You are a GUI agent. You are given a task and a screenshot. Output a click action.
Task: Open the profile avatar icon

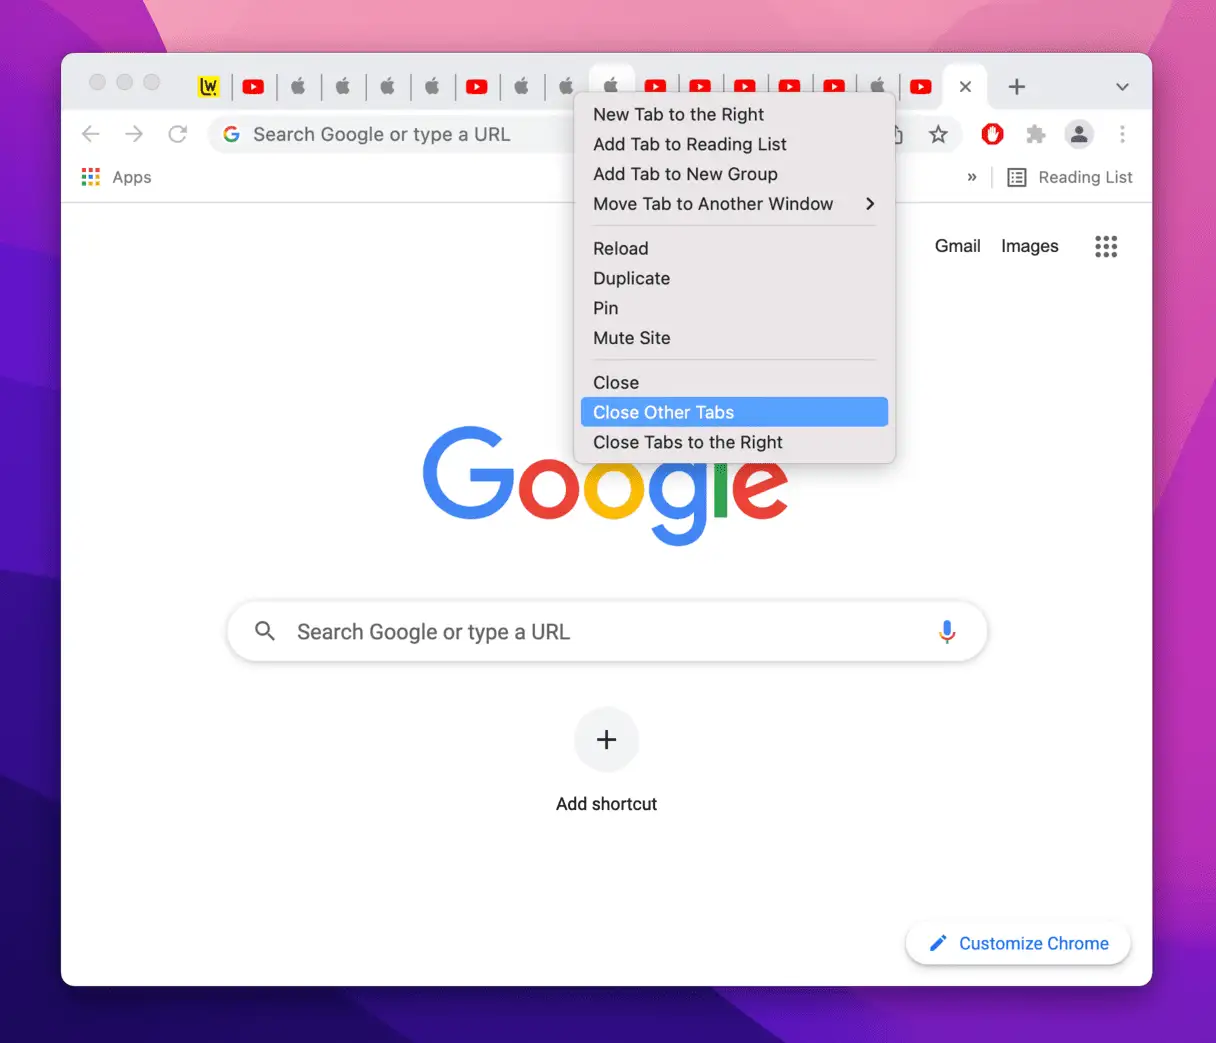pos(1079,134)
